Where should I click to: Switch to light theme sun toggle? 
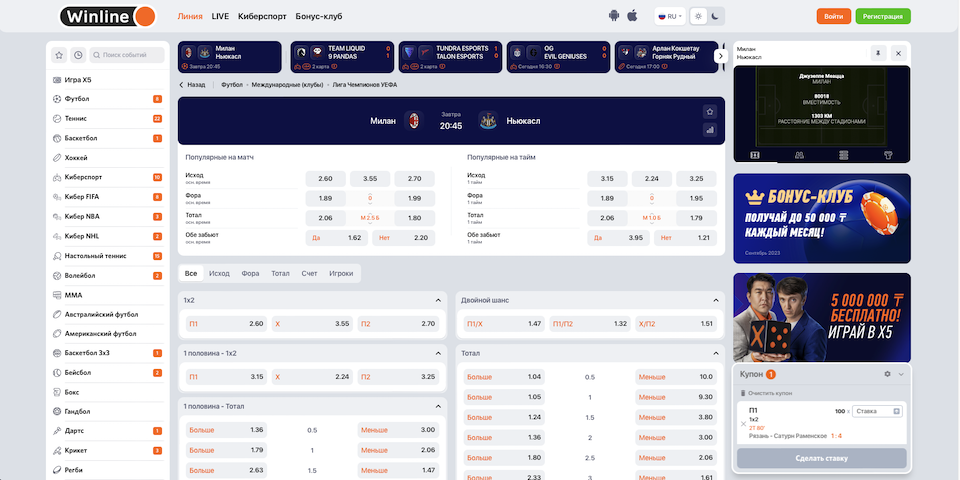699,16
